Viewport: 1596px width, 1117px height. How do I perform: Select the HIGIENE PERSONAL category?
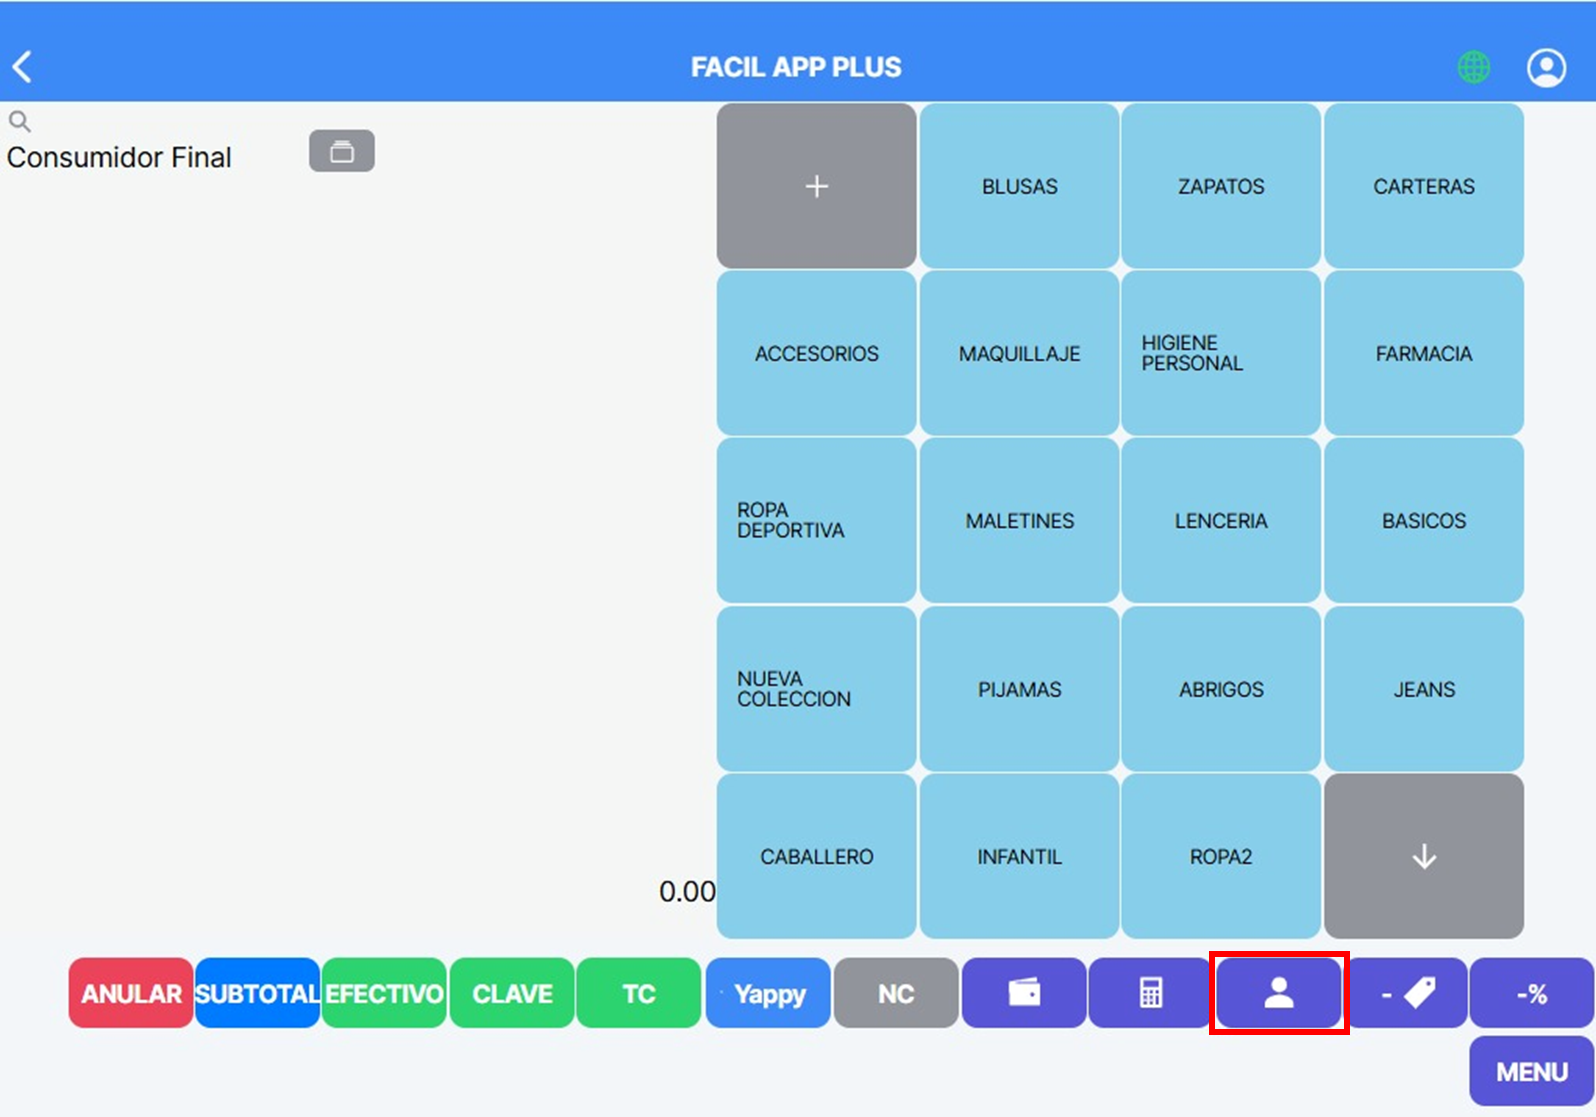[x=1221, y=353]
